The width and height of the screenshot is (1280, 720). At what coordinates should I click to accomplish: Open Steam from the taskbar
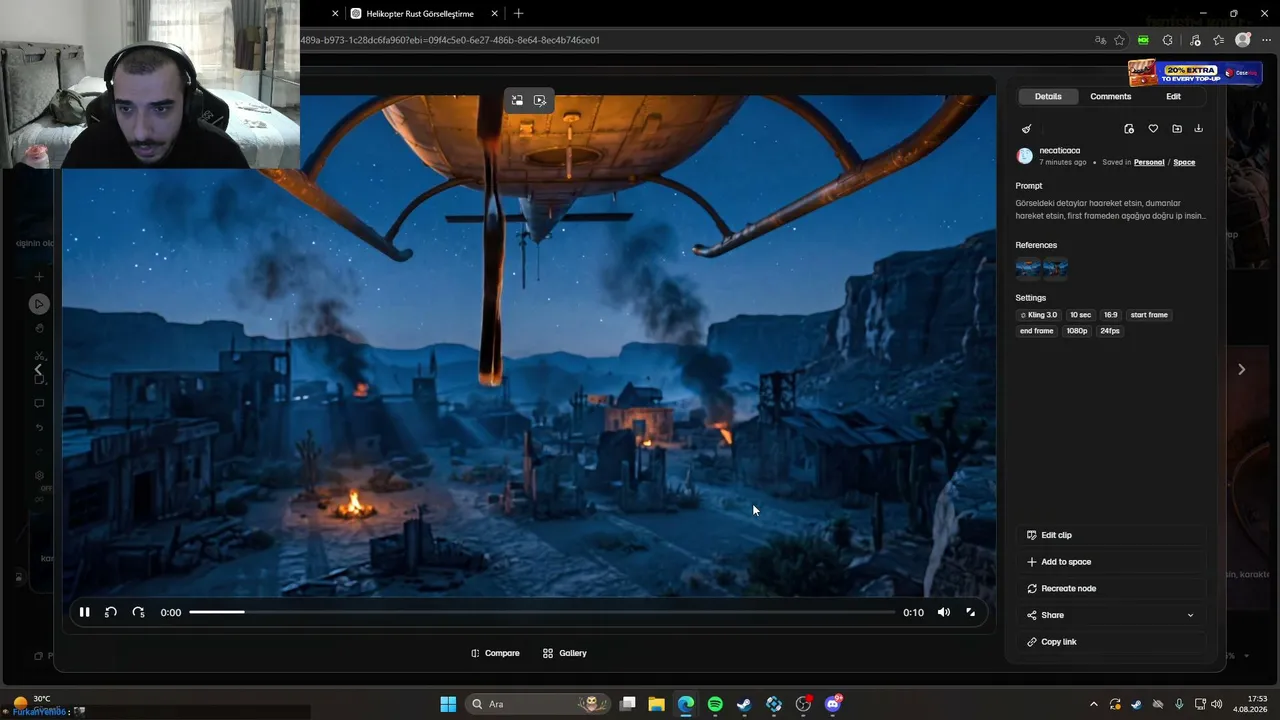(744, 704)
